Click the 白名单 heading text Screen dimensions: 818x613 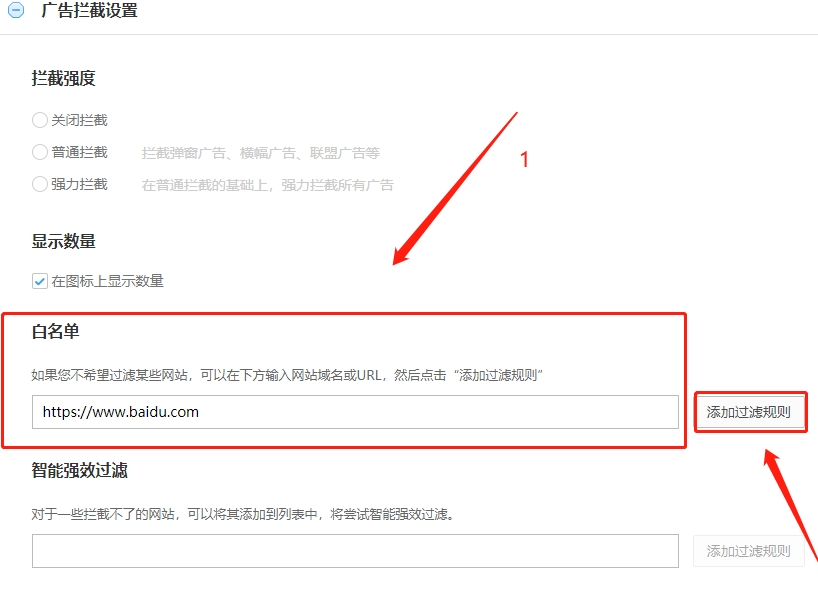(x=55, y=332)
